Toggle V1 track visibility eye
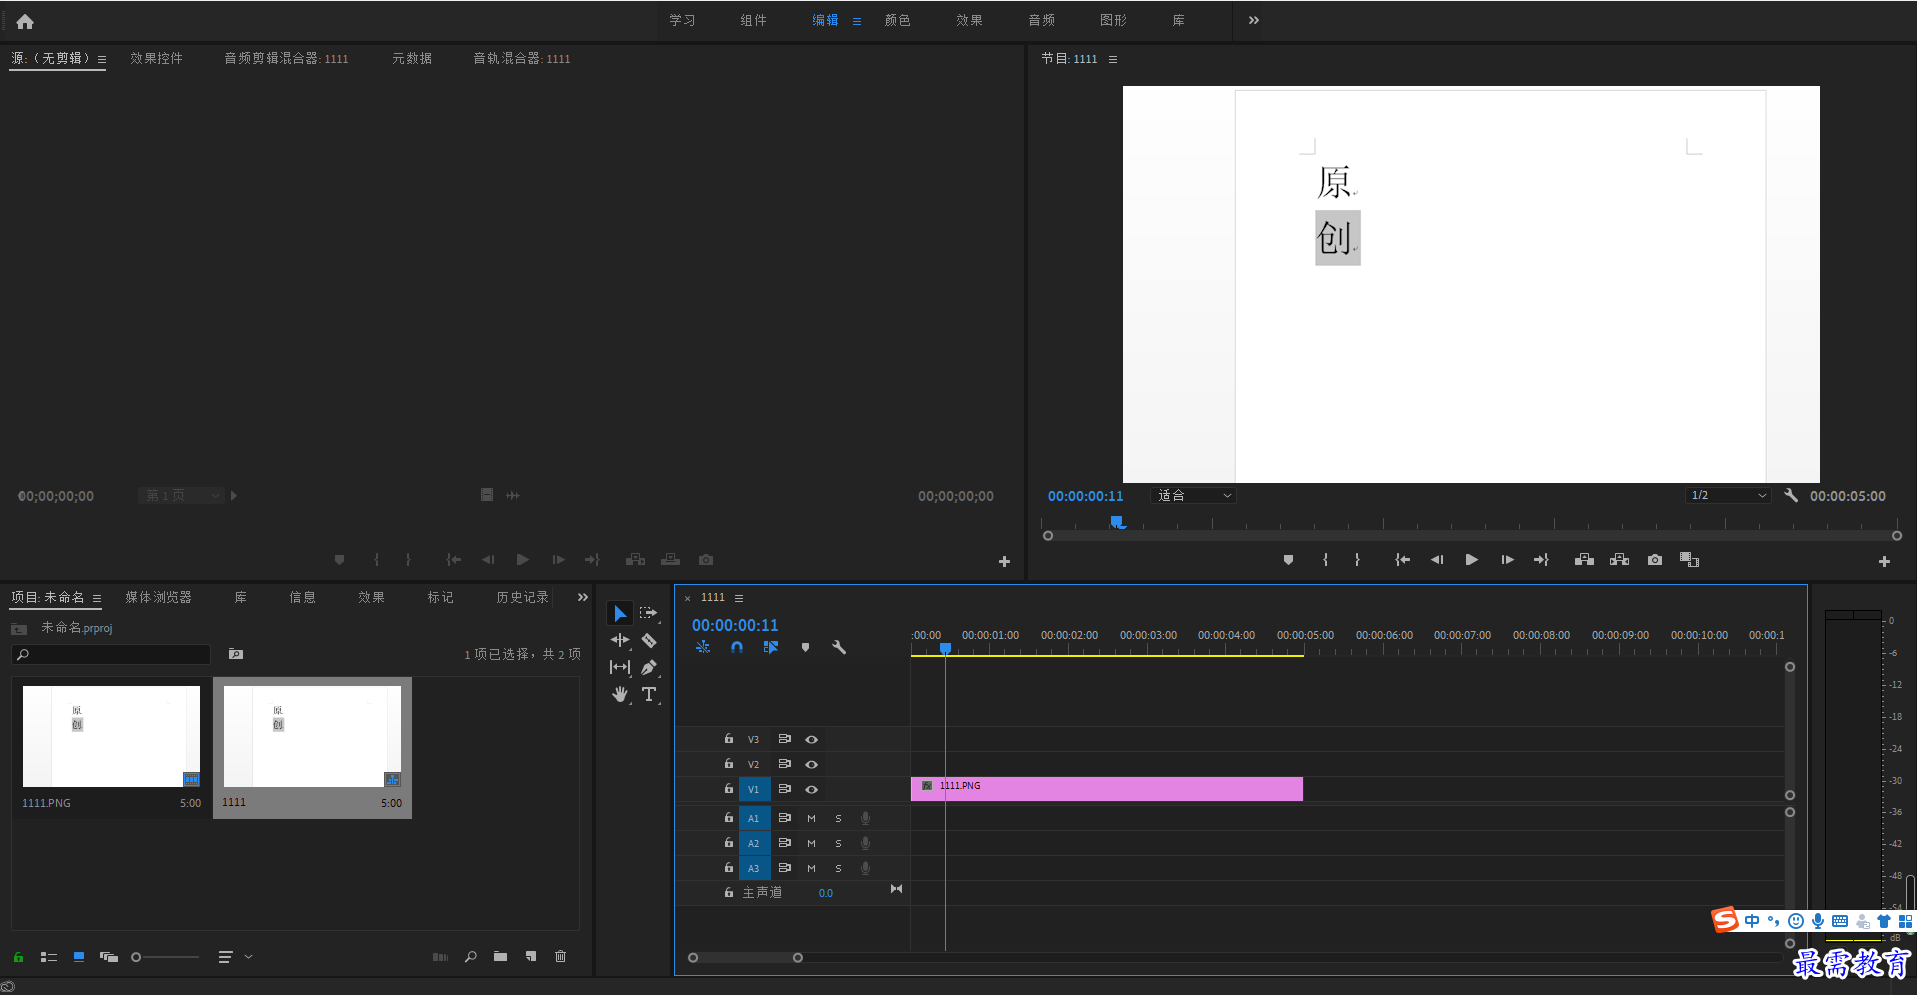The image size is (1917, 995). point(812,790)
